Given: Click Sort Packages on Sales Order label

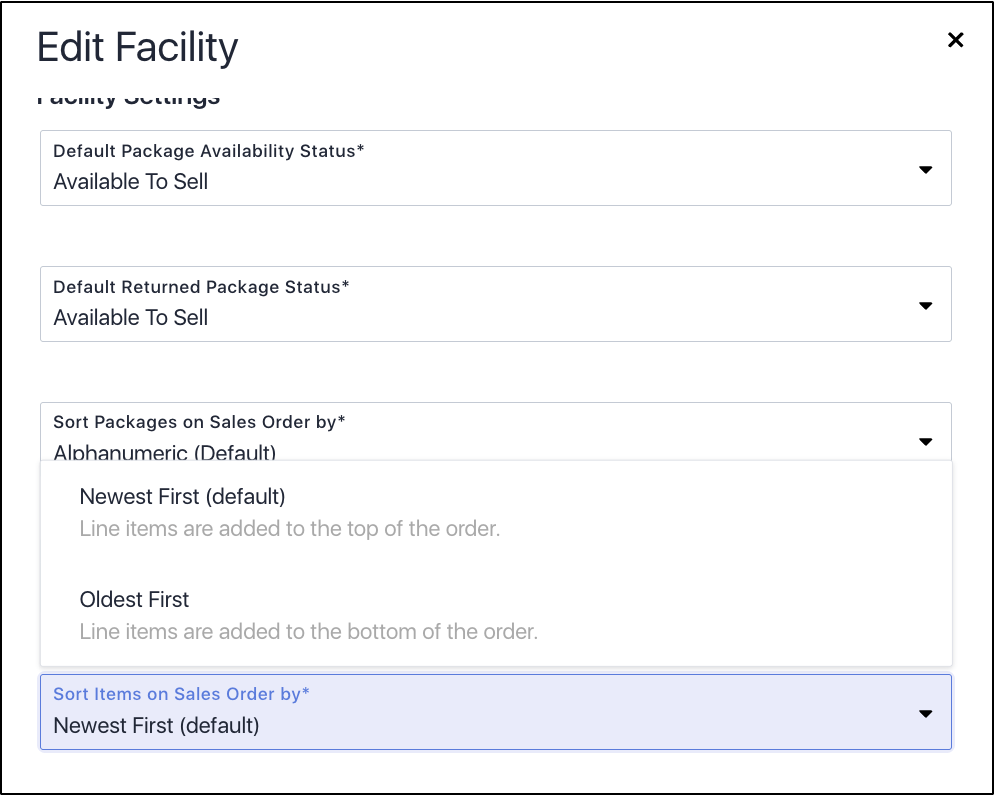Looking at the screenshot, I should 199,422.
